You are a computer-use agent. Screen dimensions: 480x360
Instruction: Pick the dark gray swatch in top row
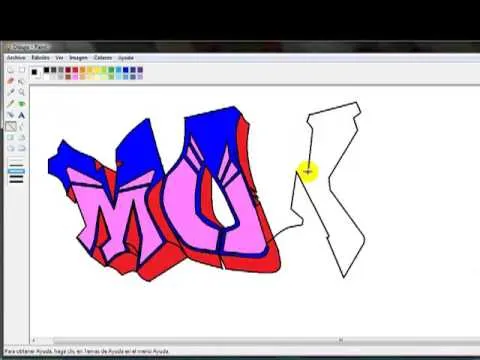(x=54, y=70)
